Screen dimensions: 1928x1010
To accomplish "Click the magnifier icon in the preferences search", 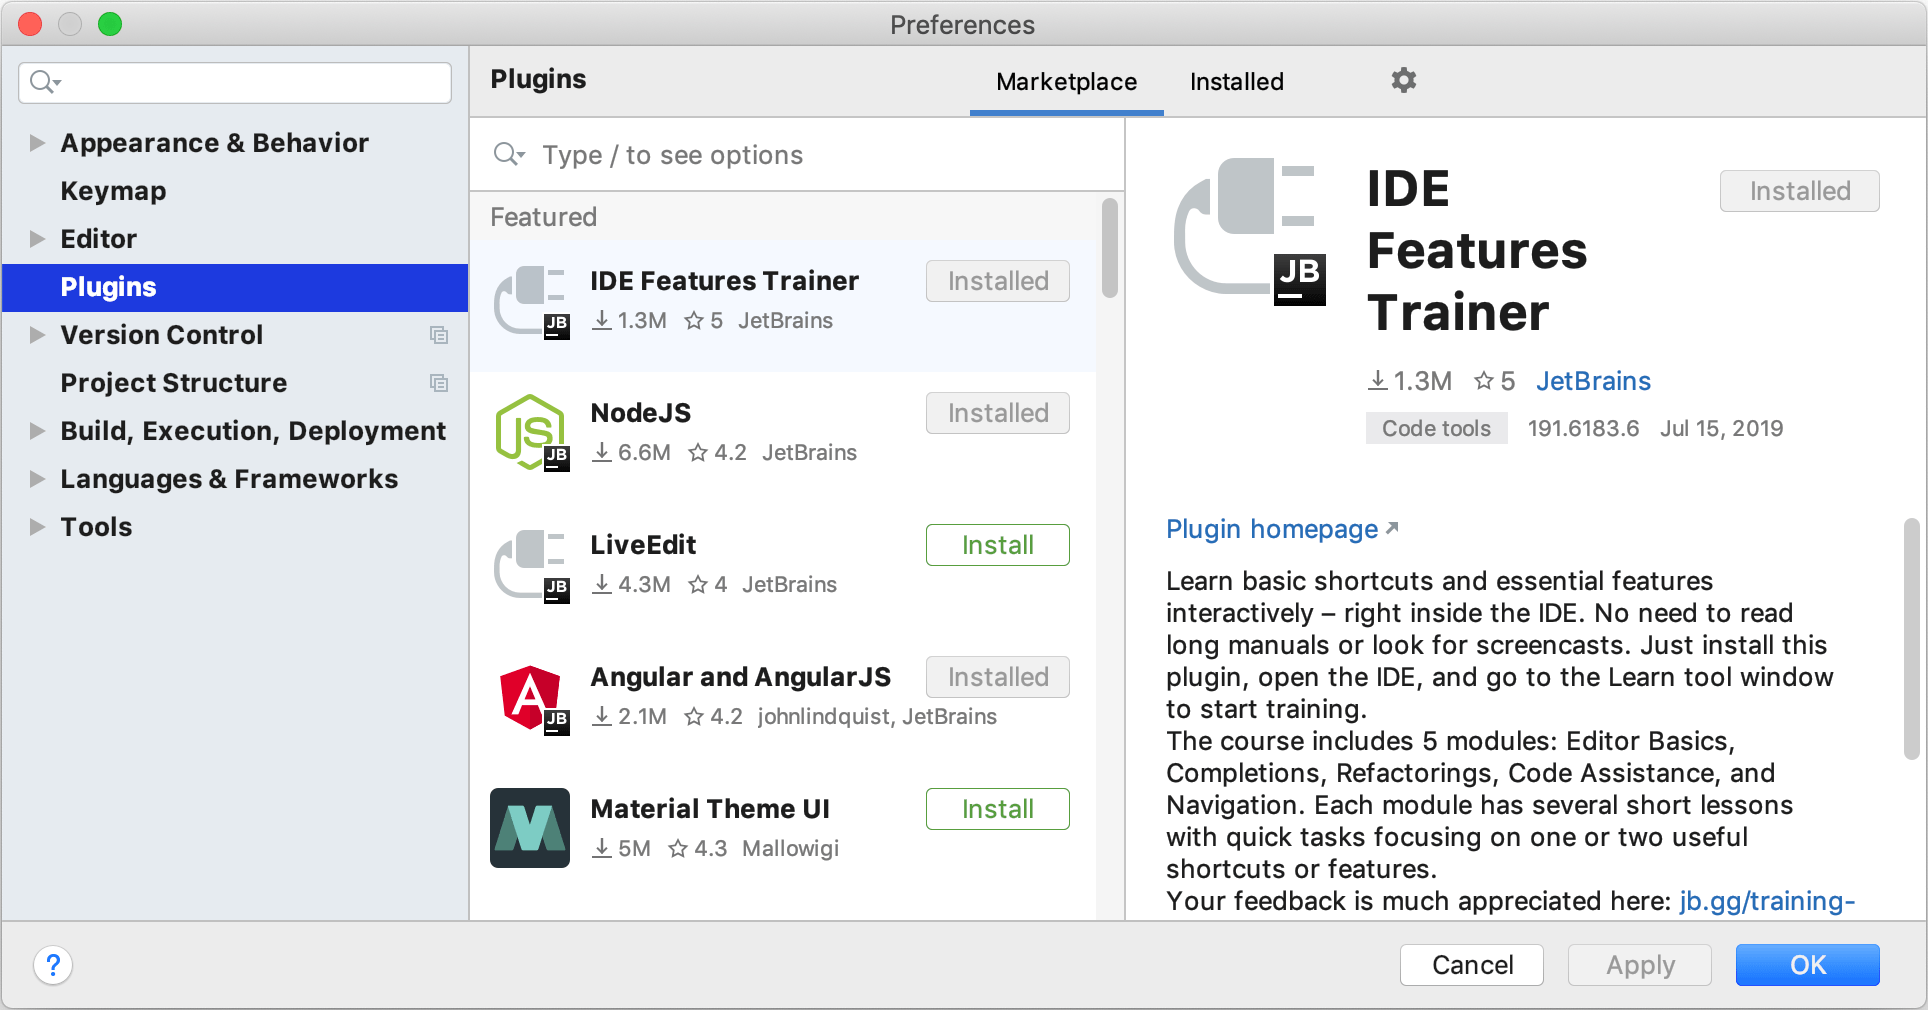I will [x=44, y=82].
